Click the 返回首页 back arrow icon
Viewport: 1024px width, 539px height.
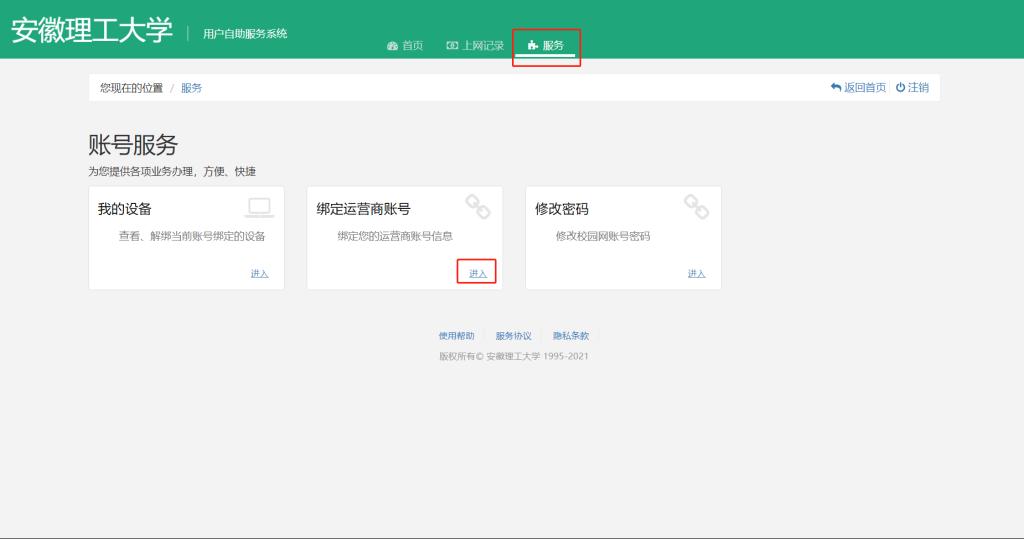tap(836, 88)
